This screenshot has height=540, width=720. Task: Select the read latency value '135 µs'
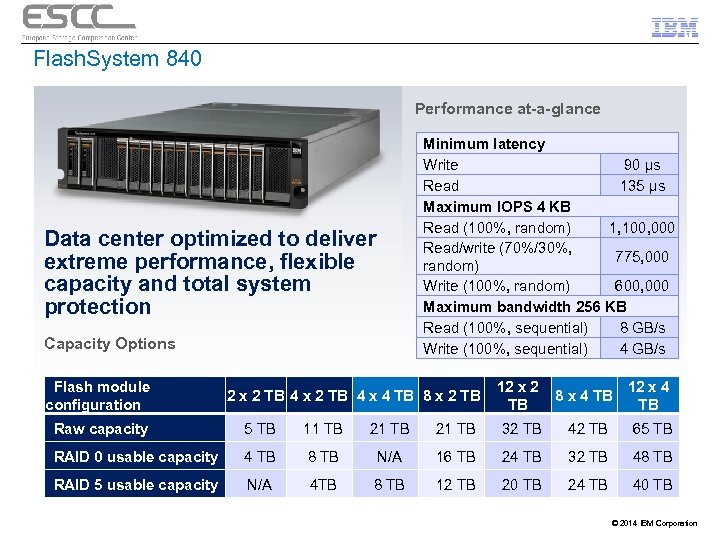coord(642,186)
